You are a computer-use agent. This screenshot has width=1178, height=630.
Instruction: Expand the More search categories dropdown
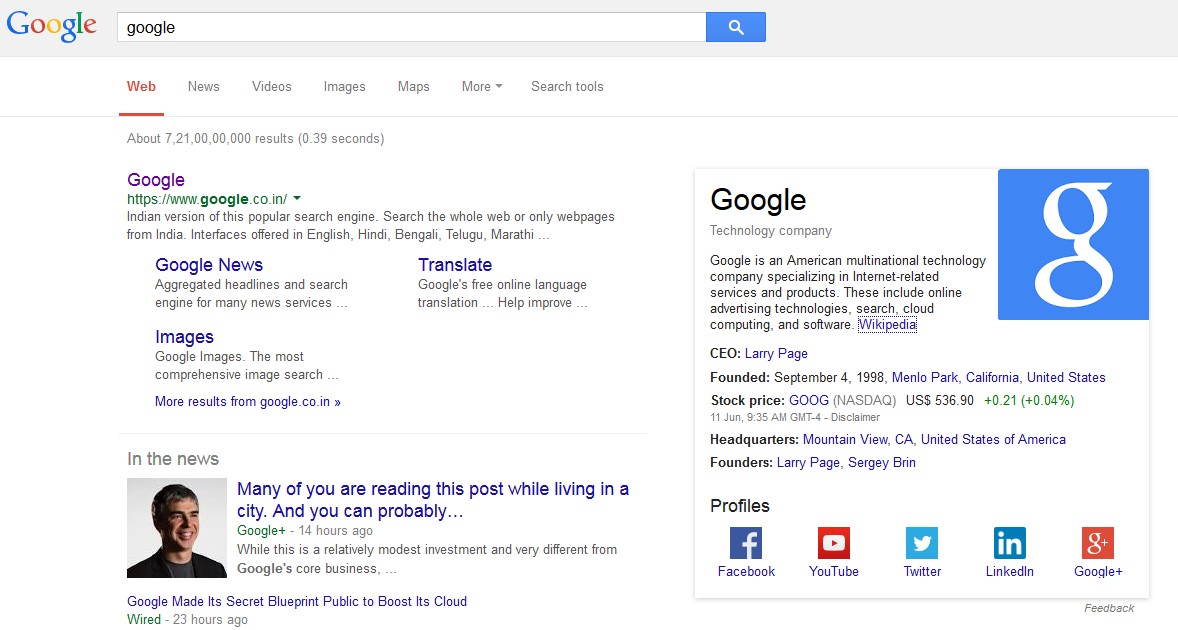click(x=481, y=86)
